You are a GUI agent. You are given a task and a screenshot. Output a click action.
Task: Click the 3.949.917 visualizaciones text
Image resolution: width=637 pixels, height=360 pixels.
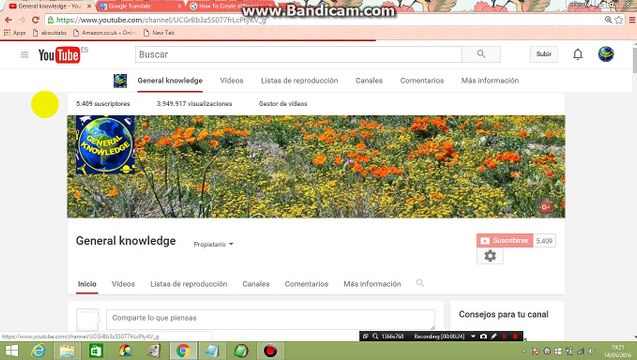coord(194,104)
